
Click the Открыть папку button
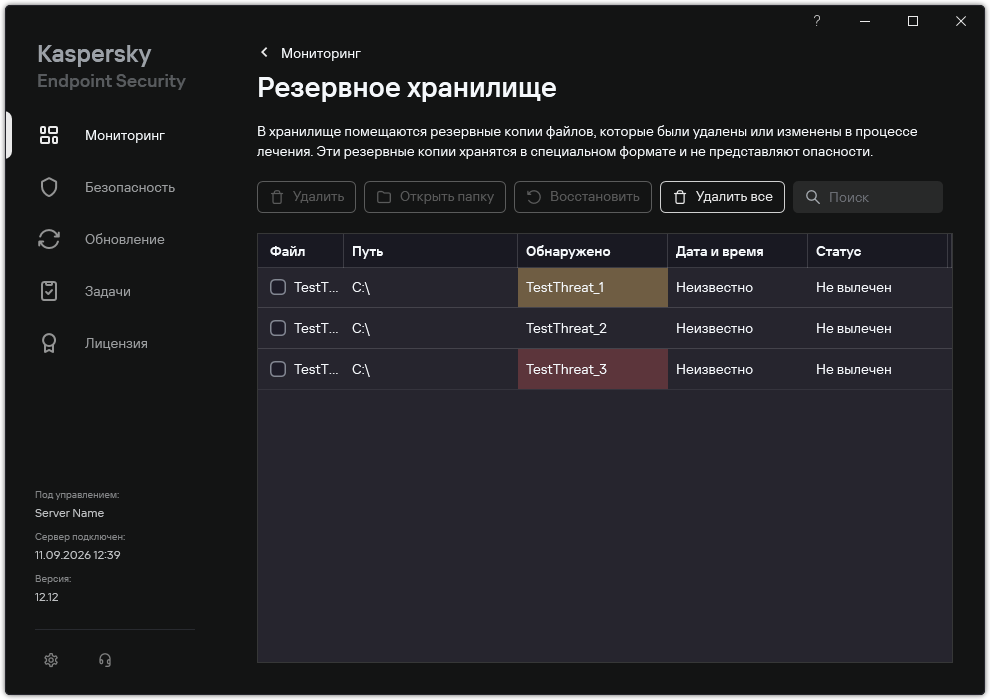coord(435,197)
